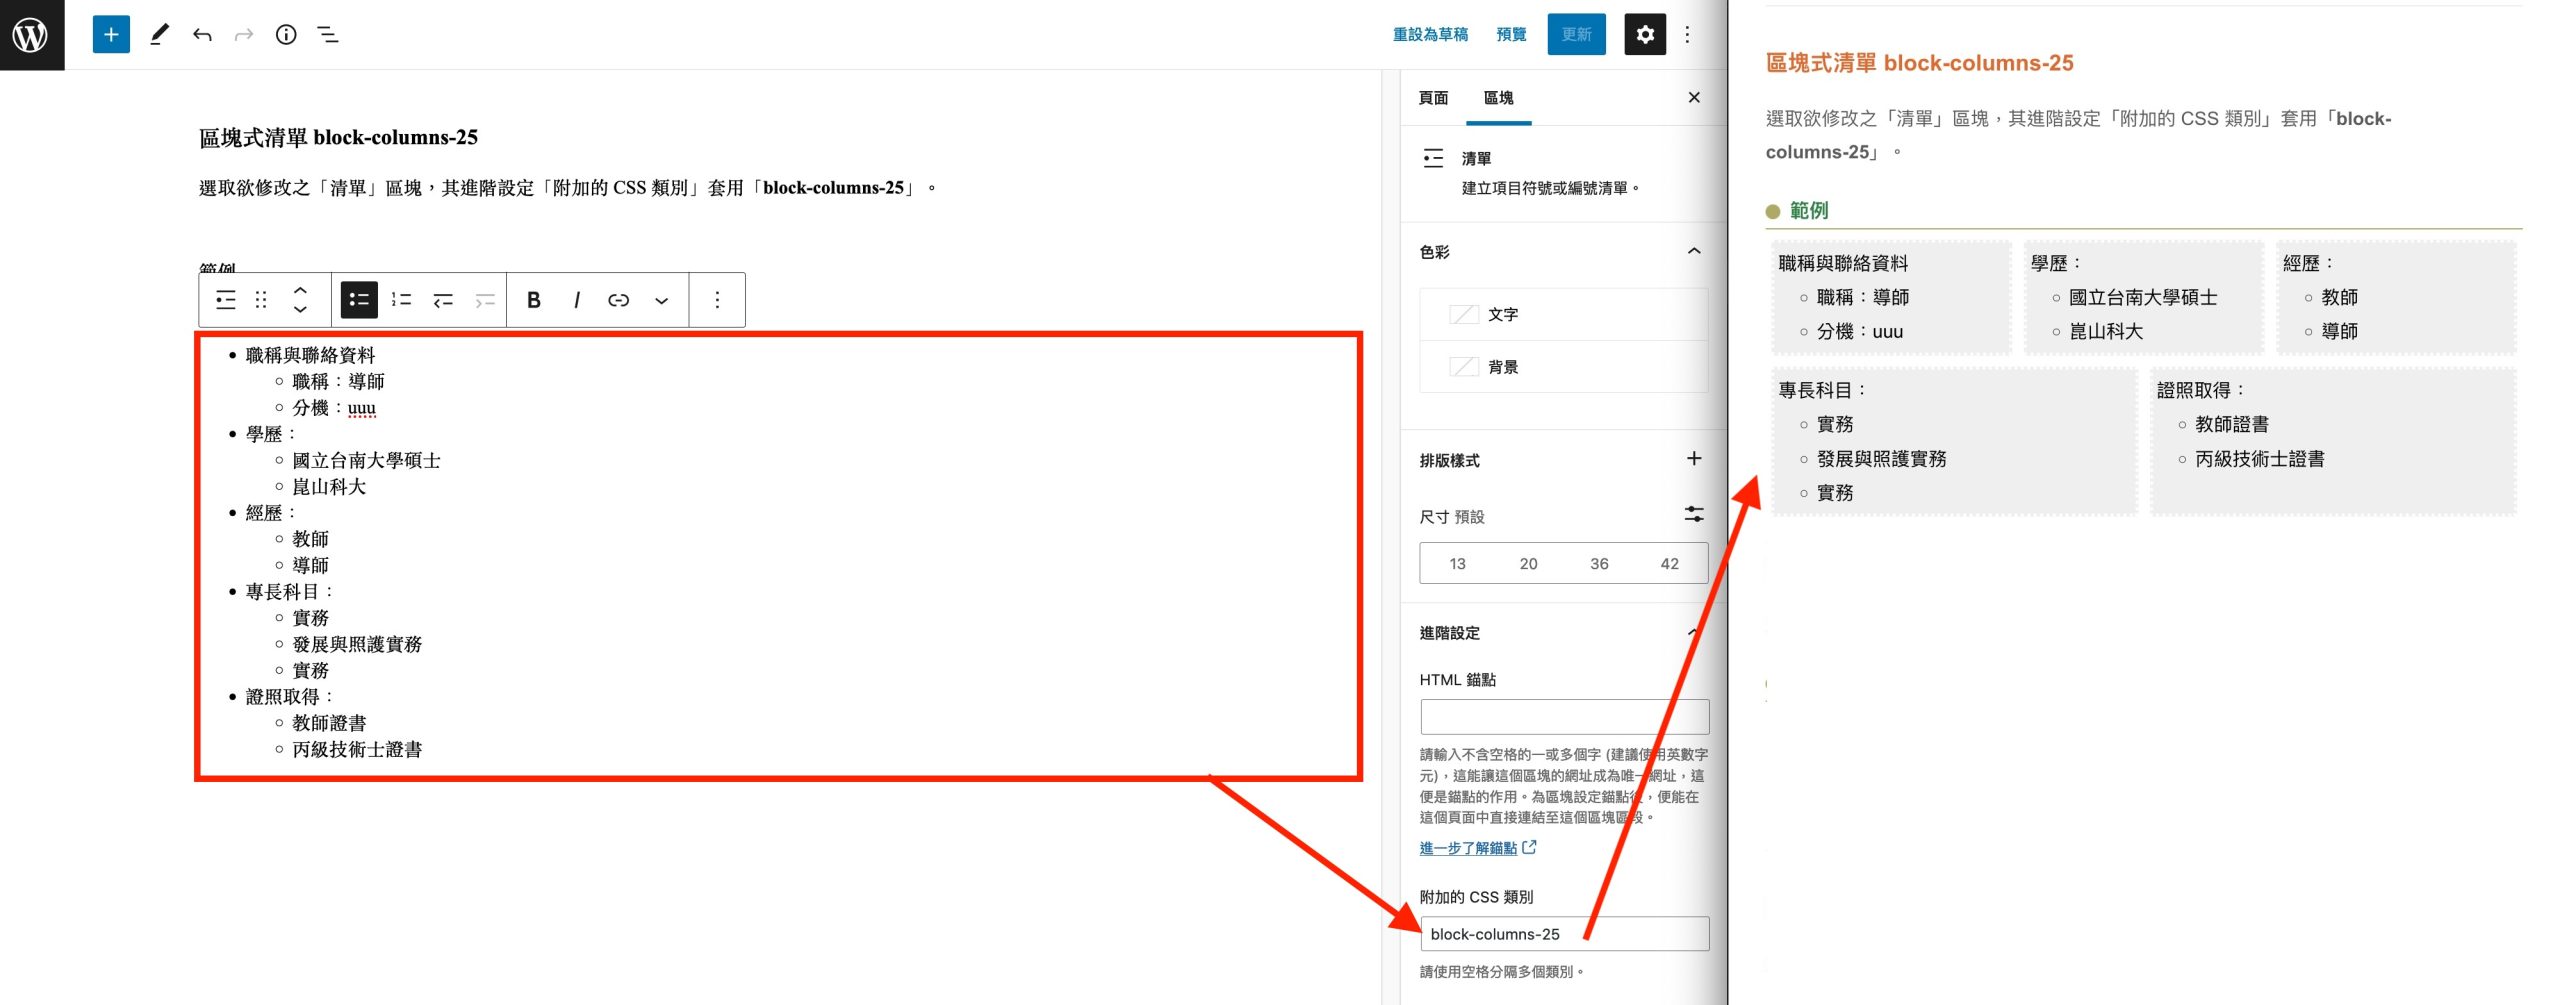Toggle italic formatting
Viewport: 2560px width, 1005px height.
577,300
